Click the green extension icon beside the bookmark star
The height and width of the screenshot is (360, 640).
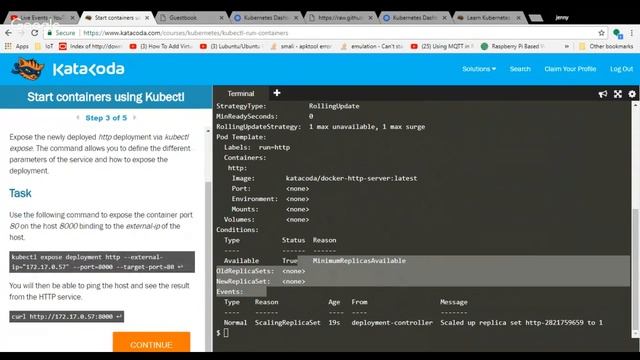pos(617,33)
